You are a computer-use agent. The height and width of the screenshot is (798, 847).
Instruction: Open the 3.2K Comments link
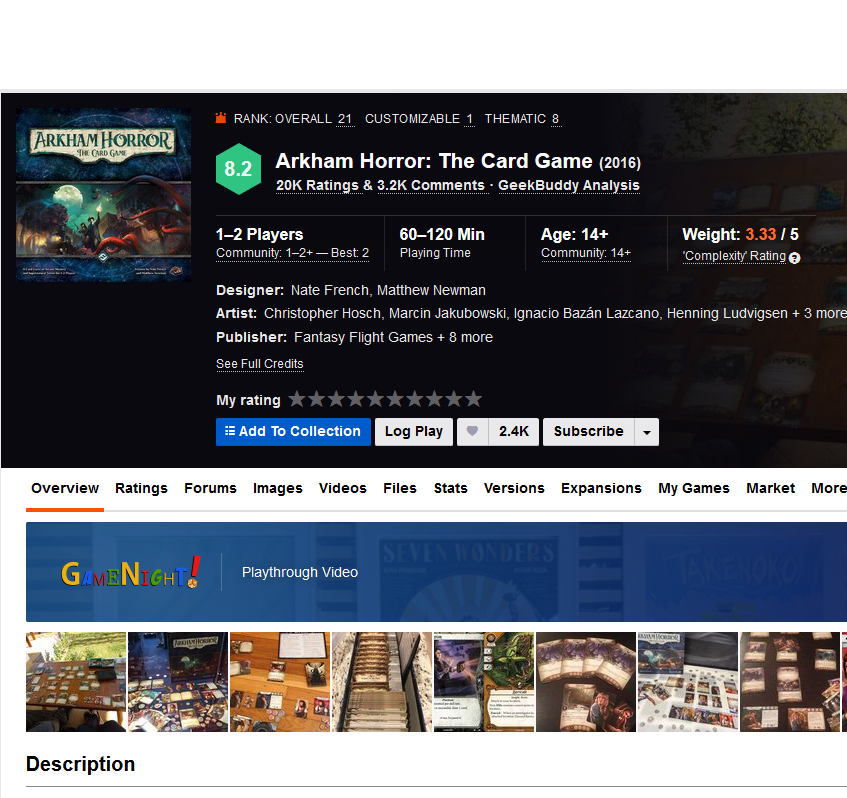point(431,185)
